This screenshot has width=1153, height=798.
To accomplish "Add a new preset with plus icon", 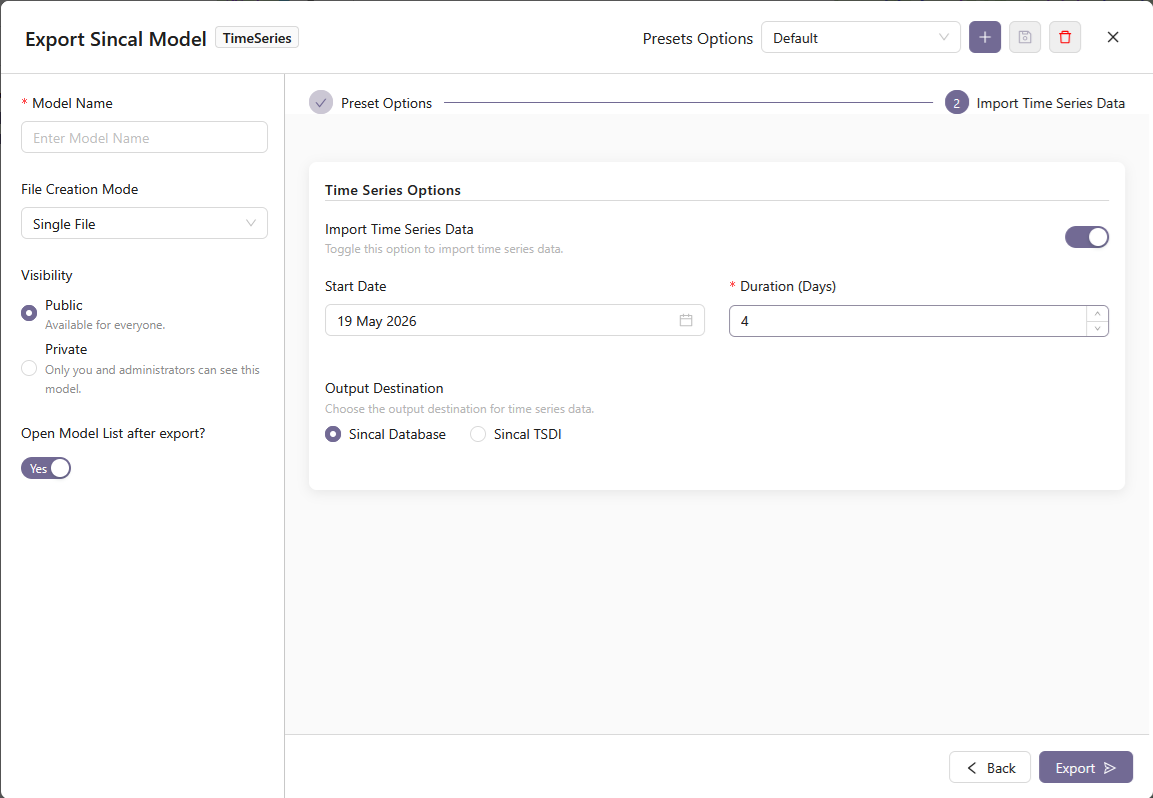I will pos(985,38).
